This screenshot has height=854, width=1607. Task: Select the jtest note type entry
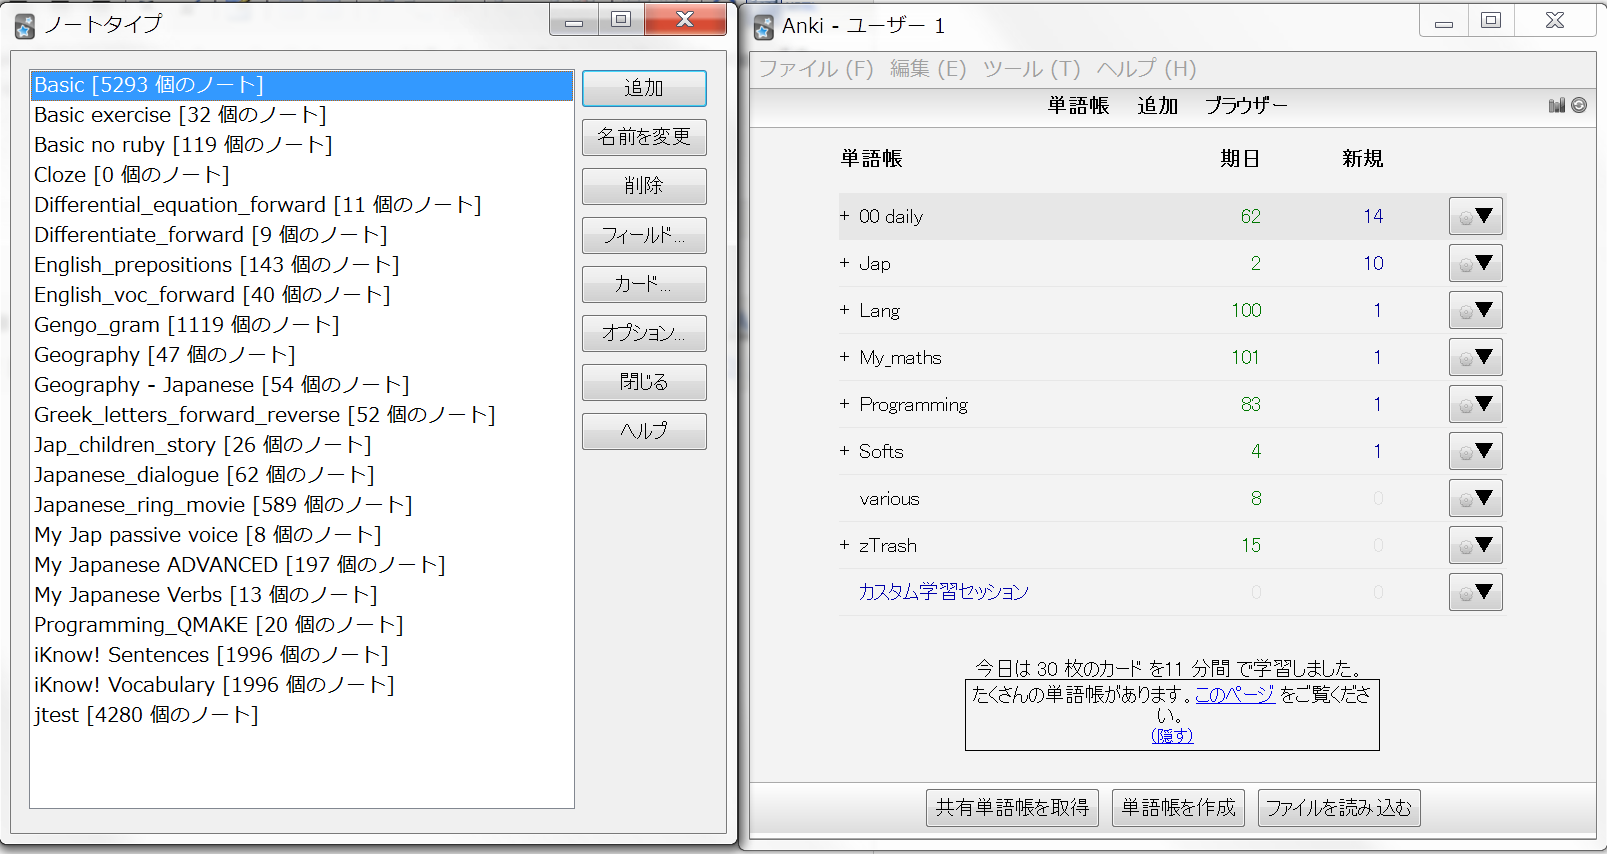tap(146, 715)
